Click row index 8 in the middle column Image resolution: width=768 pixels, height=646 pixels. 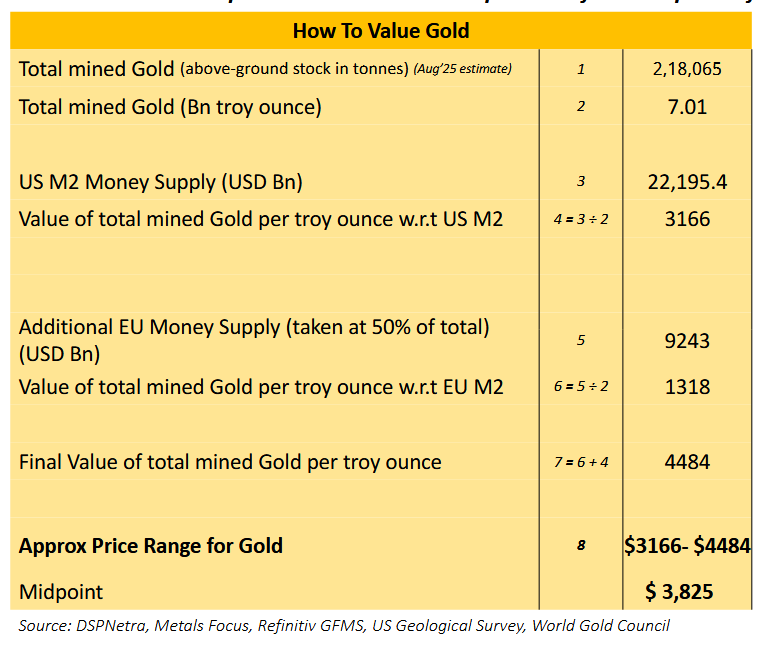click(x=581, y=545)
